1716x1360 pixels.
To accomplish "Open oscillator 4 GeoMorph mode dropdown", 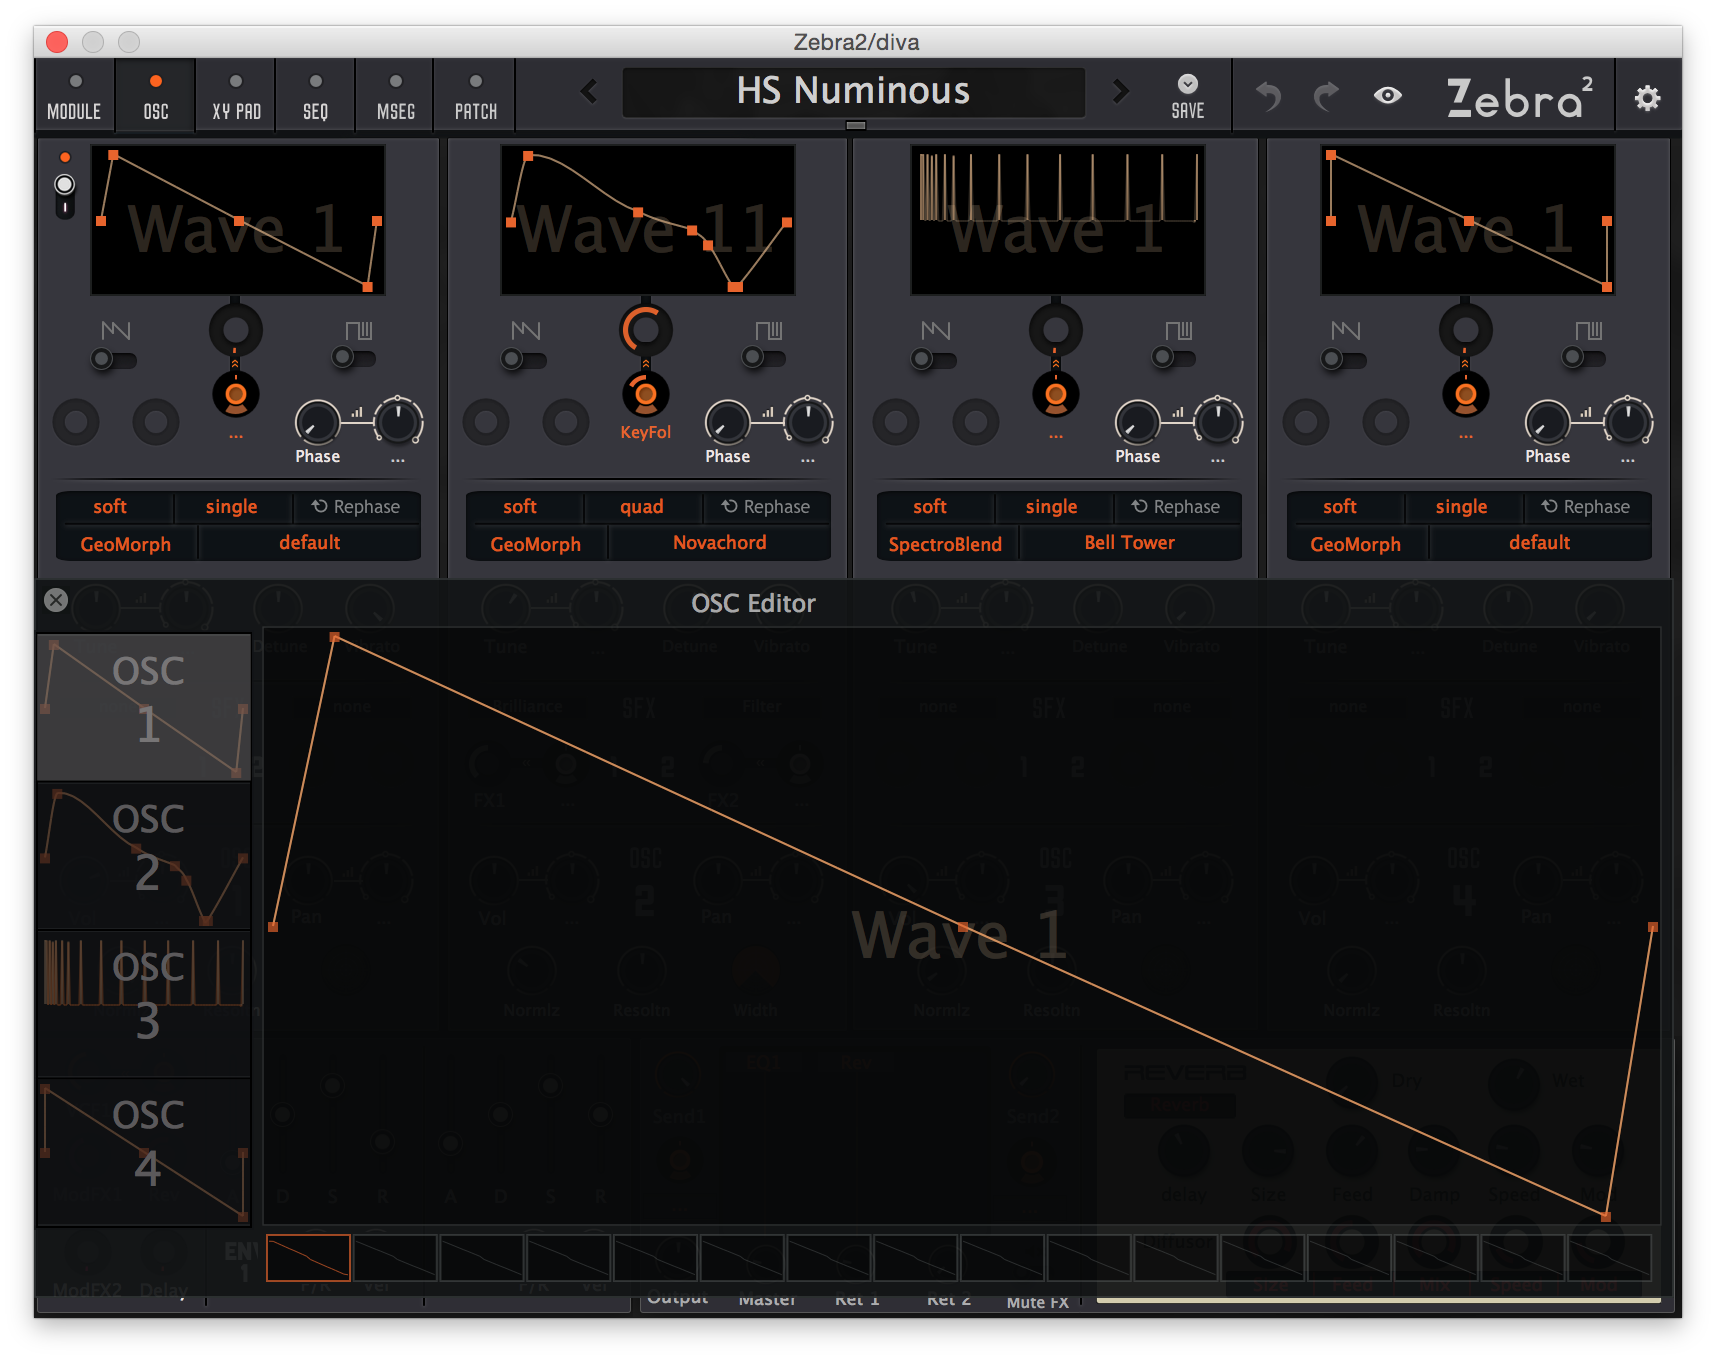I will click(x=1356, y=544).
